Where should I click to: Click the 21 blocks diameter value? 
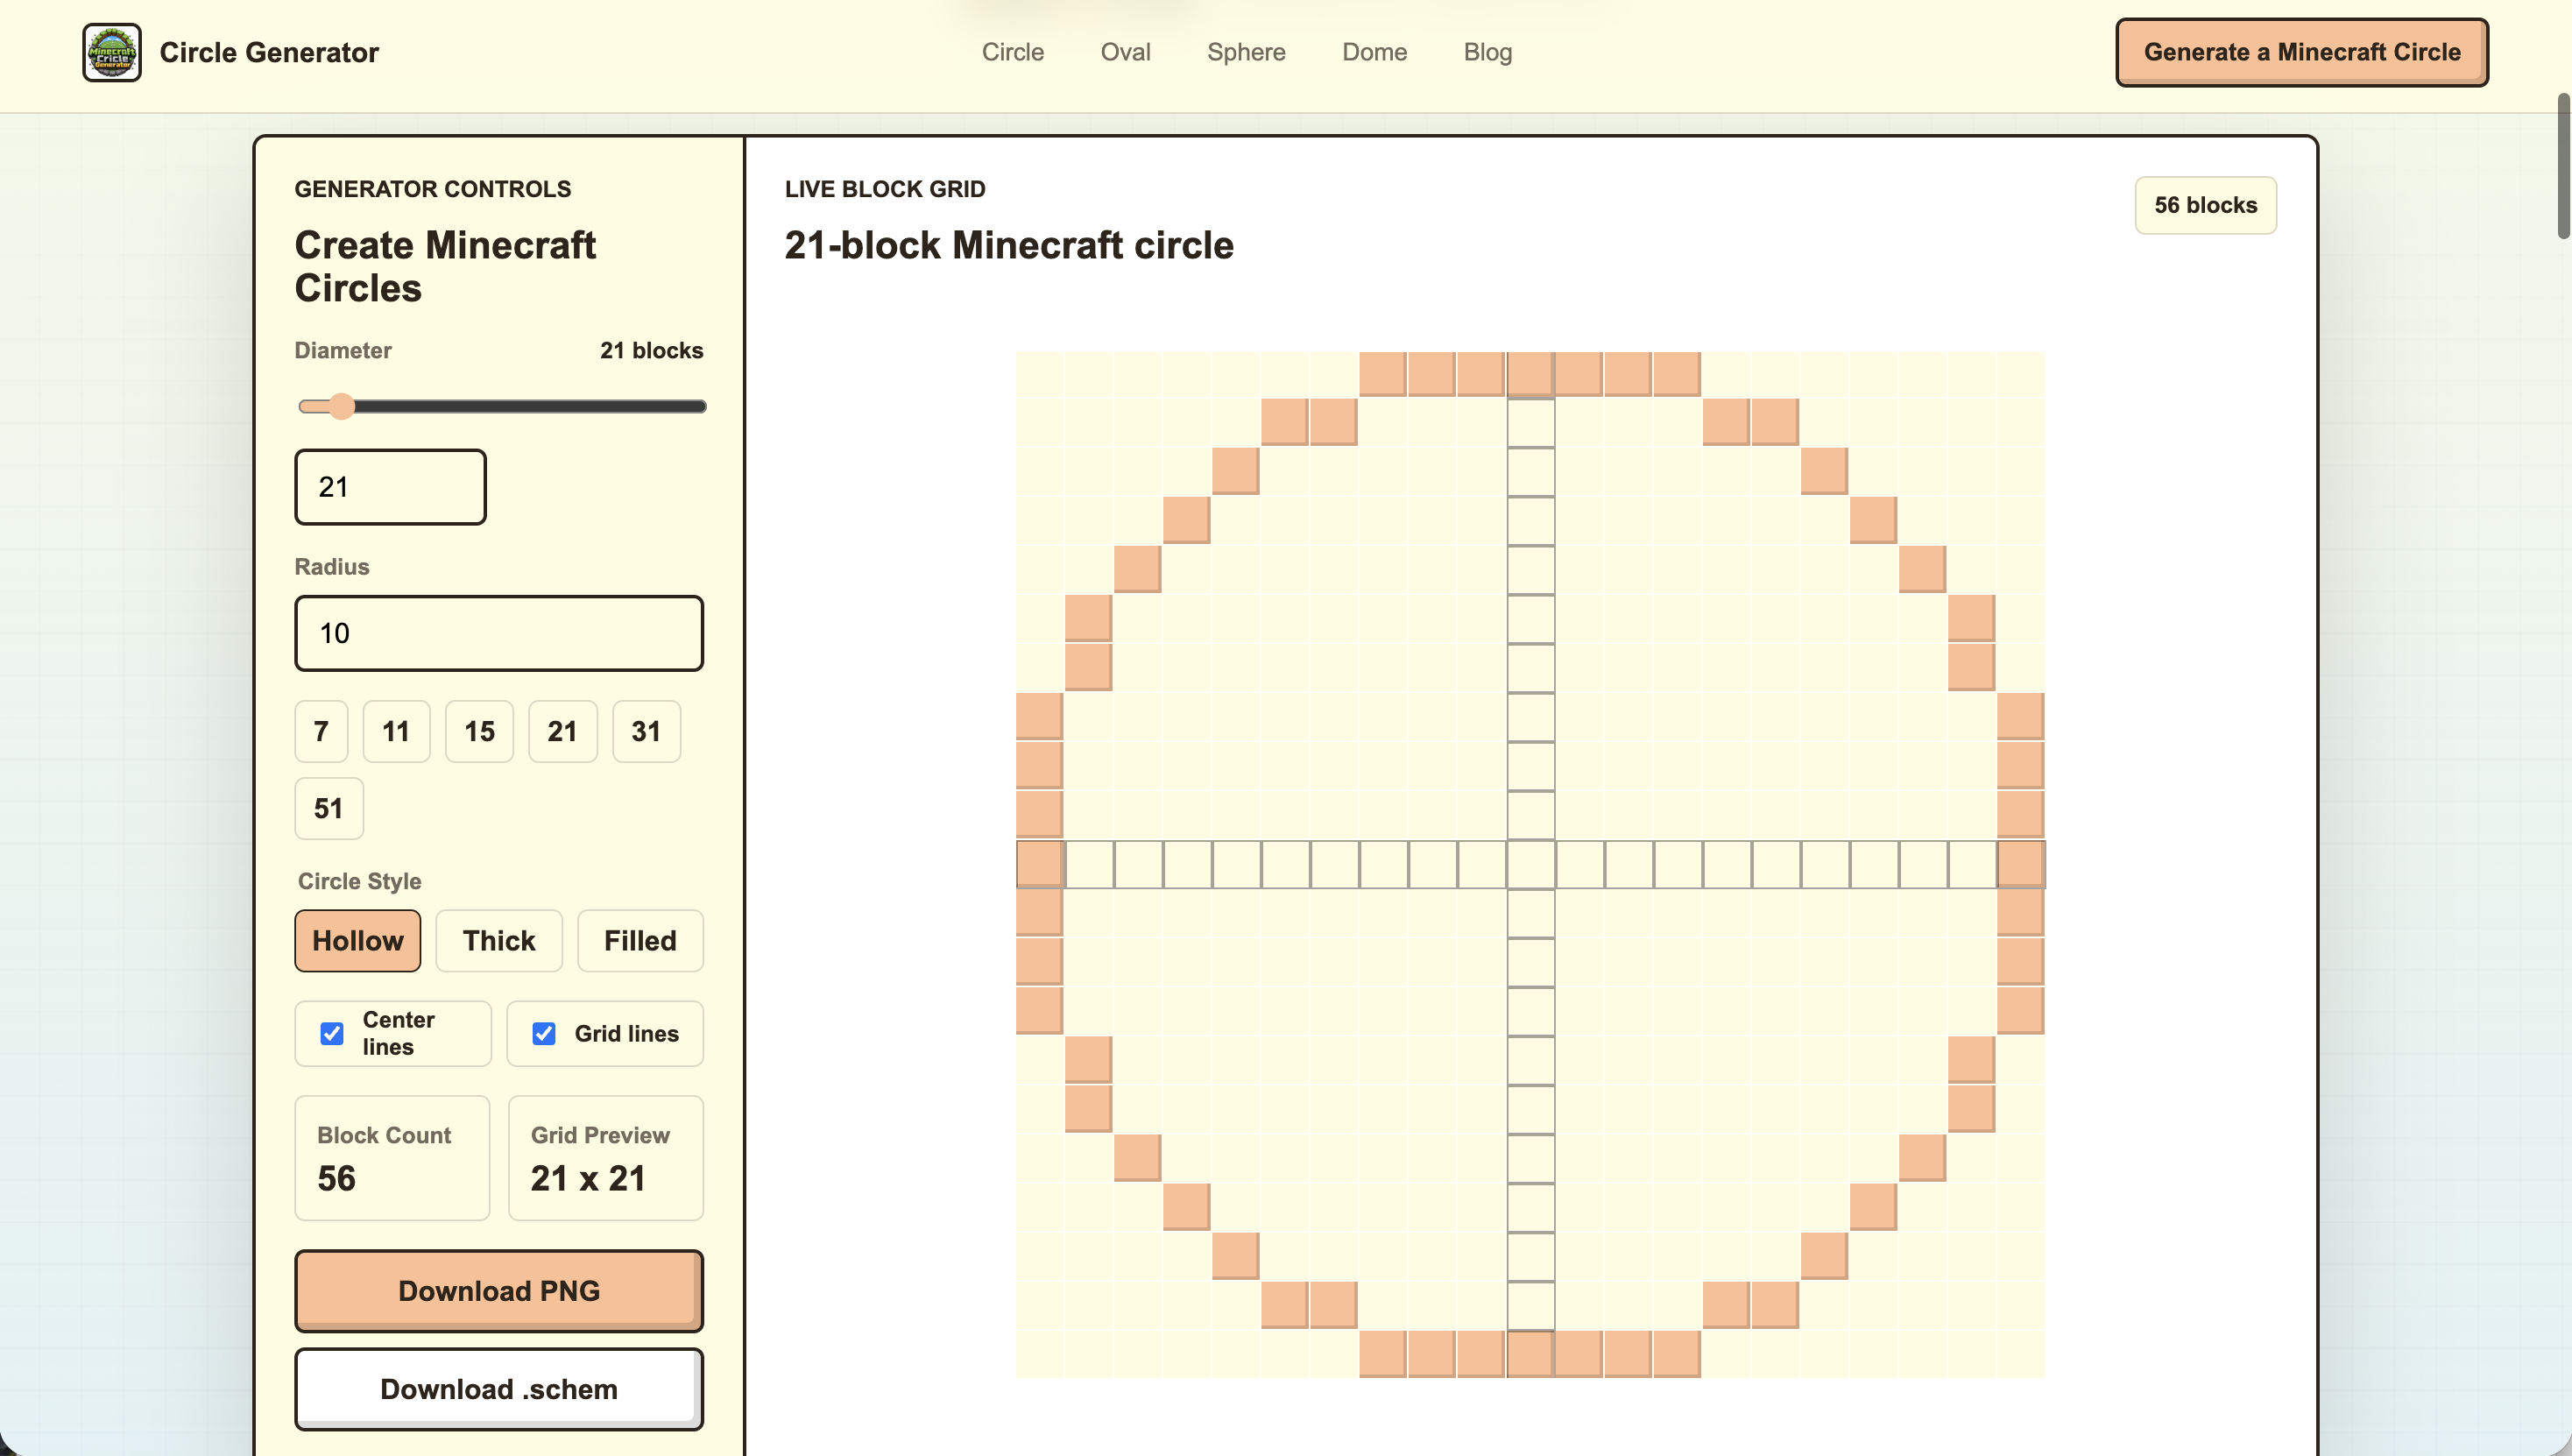click(651, 350)
